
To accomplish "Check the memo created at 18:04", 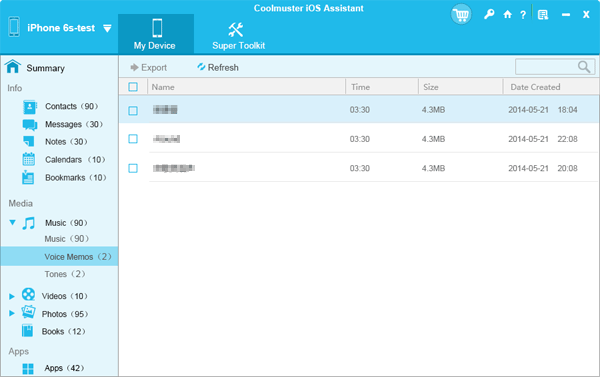I will coord(133,111).
